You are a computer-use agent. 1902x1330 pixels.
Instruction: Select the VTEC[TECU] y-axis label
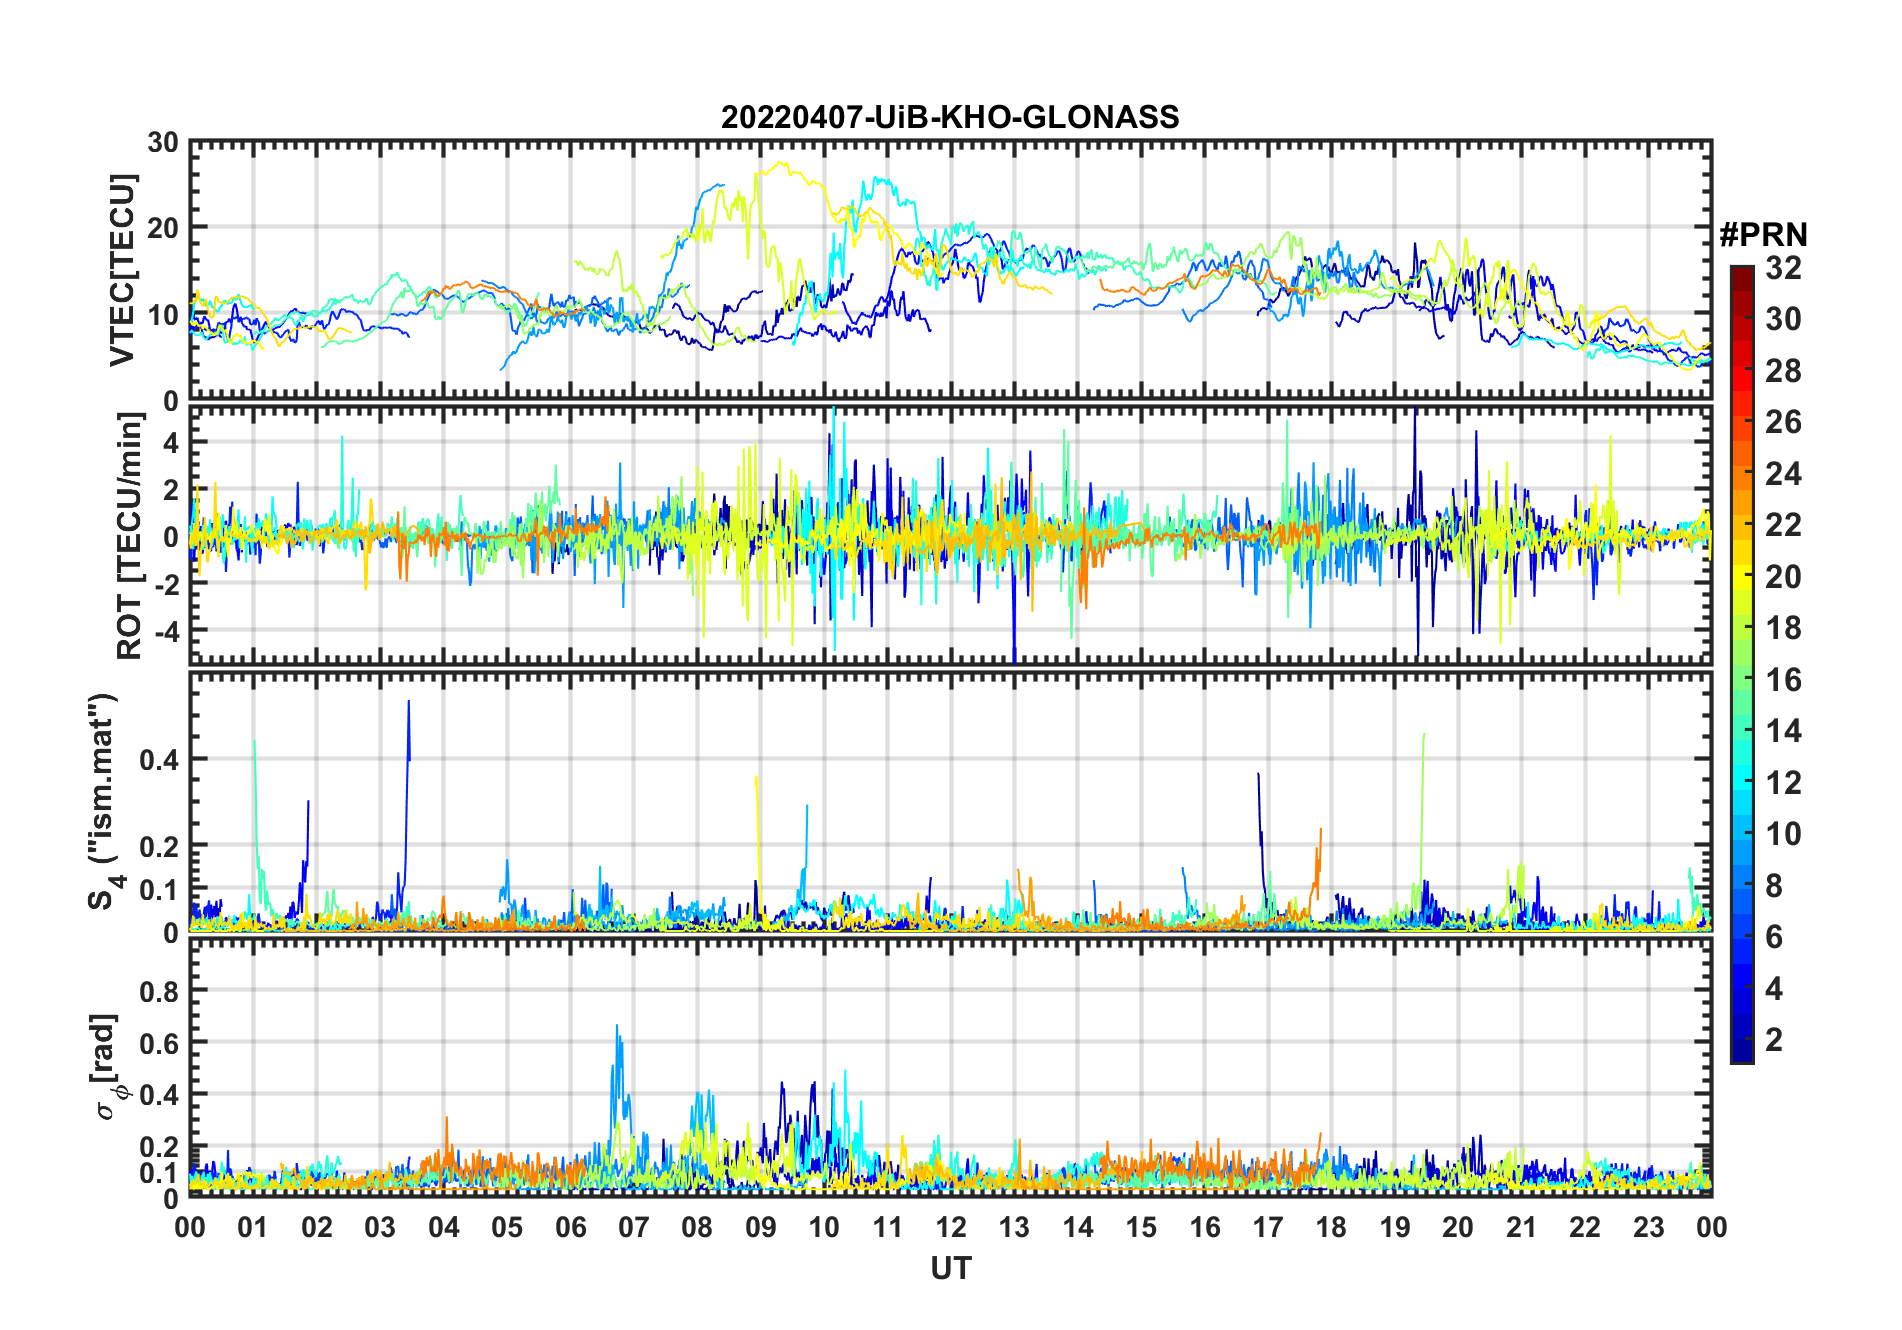122,270
